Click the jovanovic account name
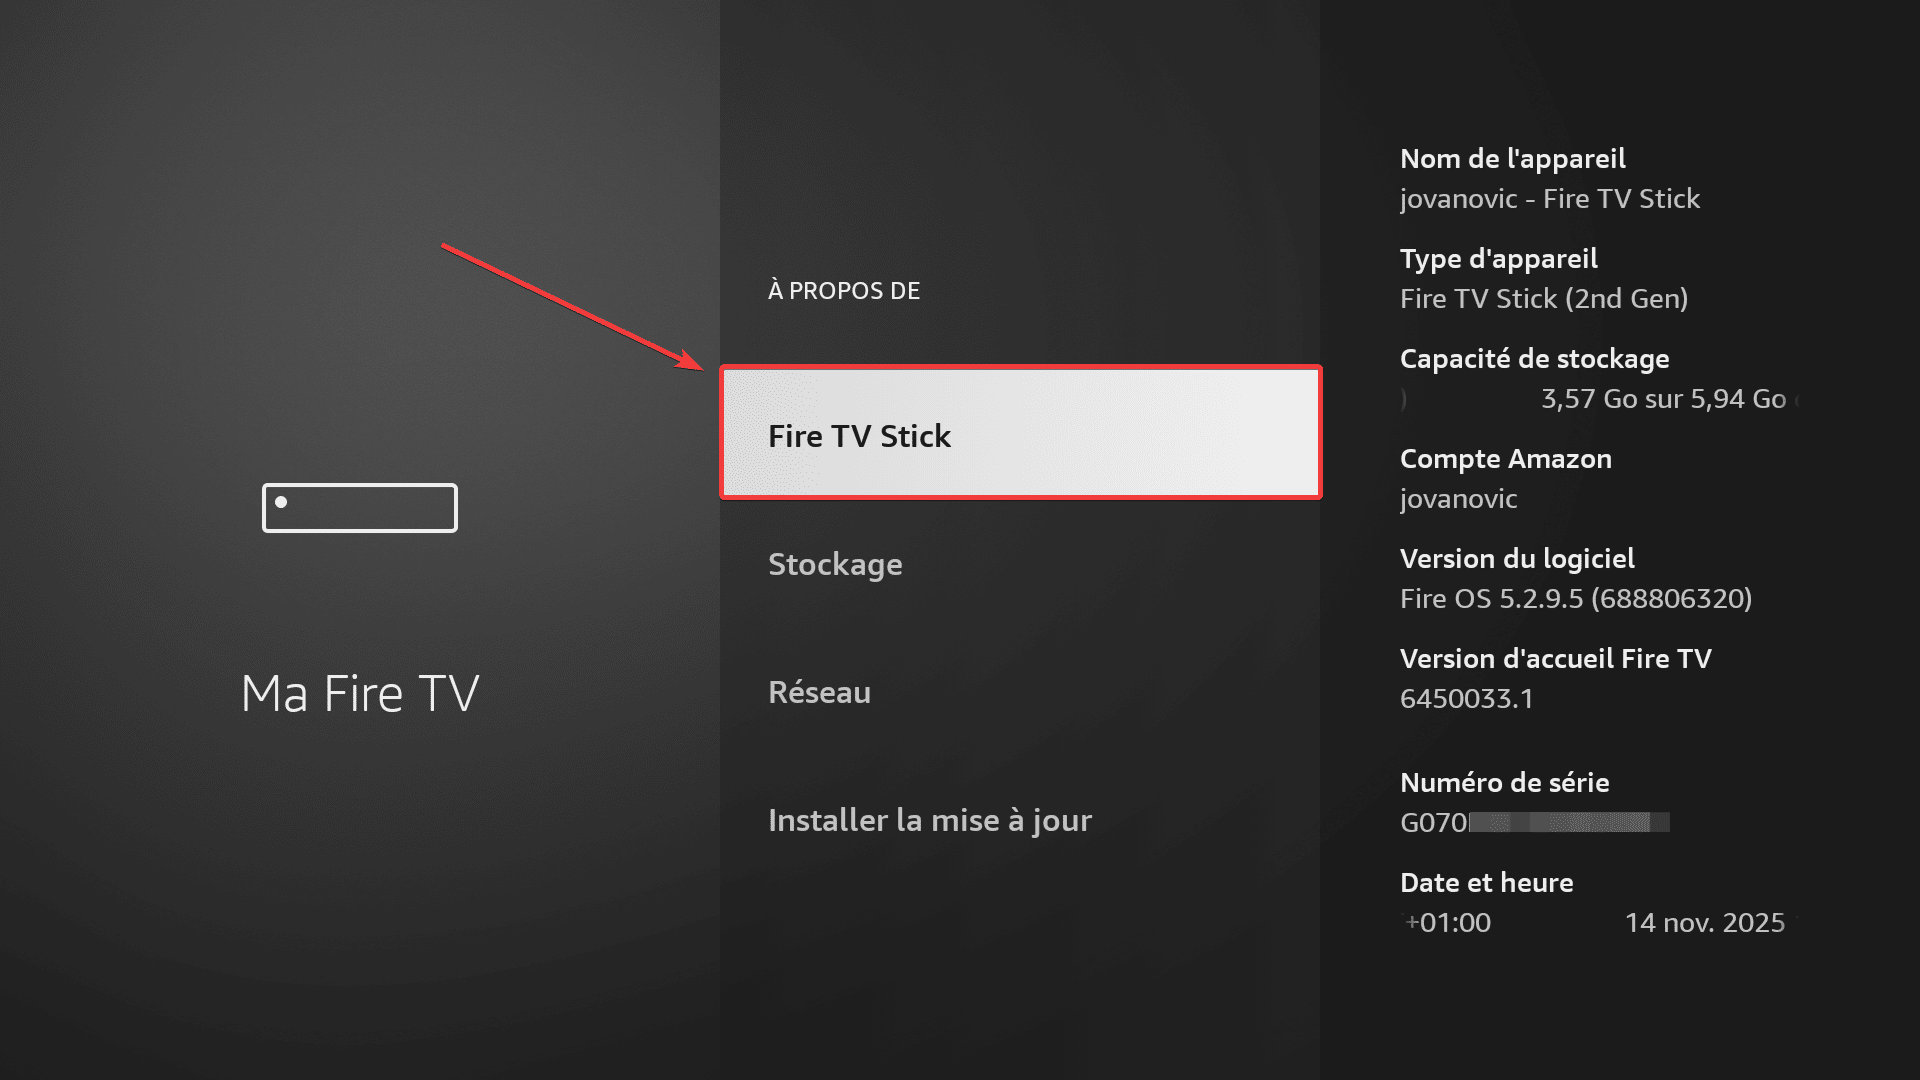Screen dimensions: 1920x1080 [x=1457, y=499]
